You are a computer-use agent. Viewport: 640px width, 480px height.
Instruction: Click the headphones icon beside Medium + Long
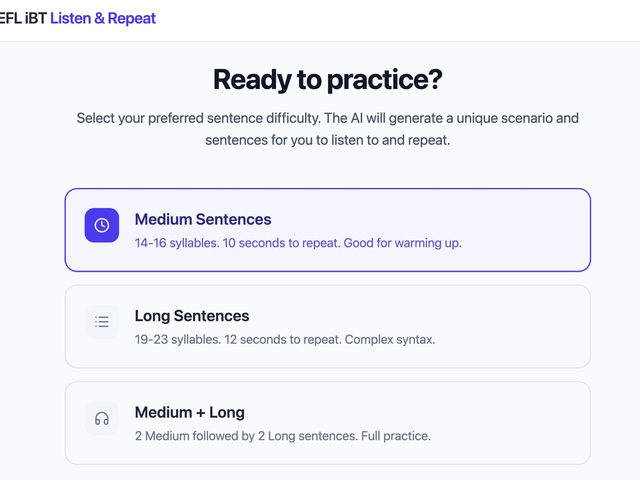pos(102,418)
